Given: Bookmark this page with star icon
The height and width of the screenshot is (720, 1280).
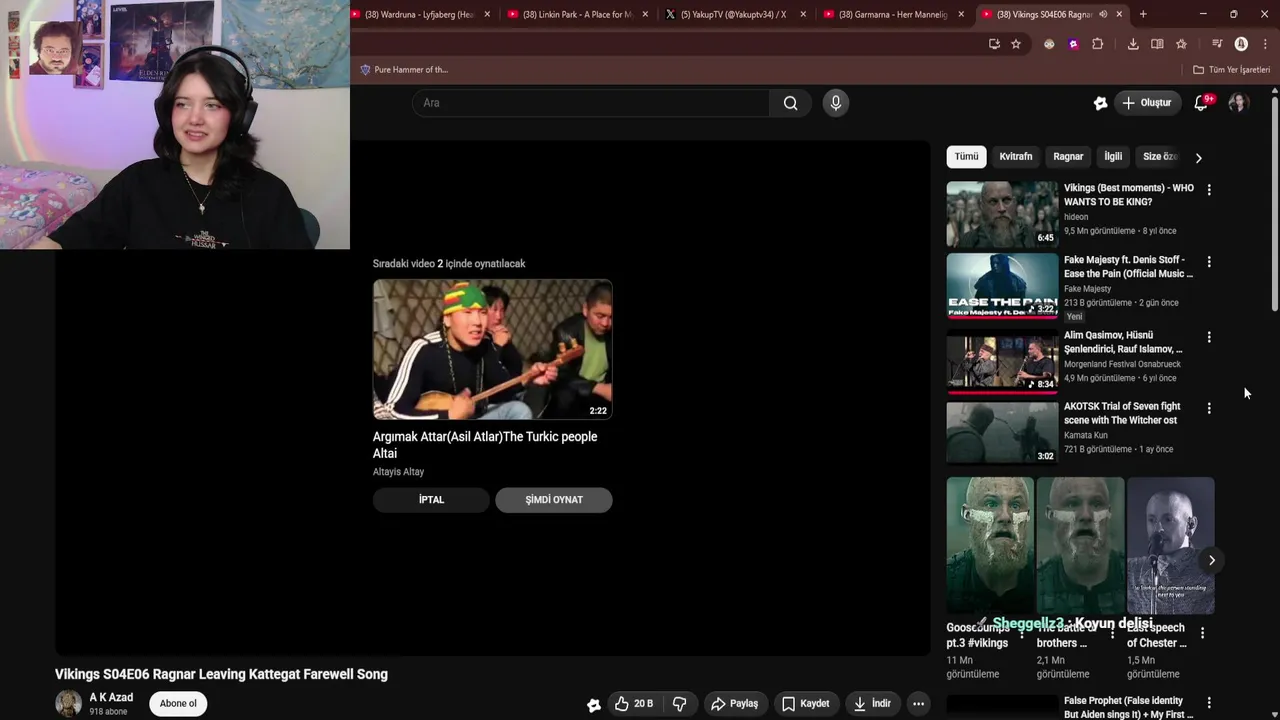Looking at the screenshot, I should (x=1016, y=44).
